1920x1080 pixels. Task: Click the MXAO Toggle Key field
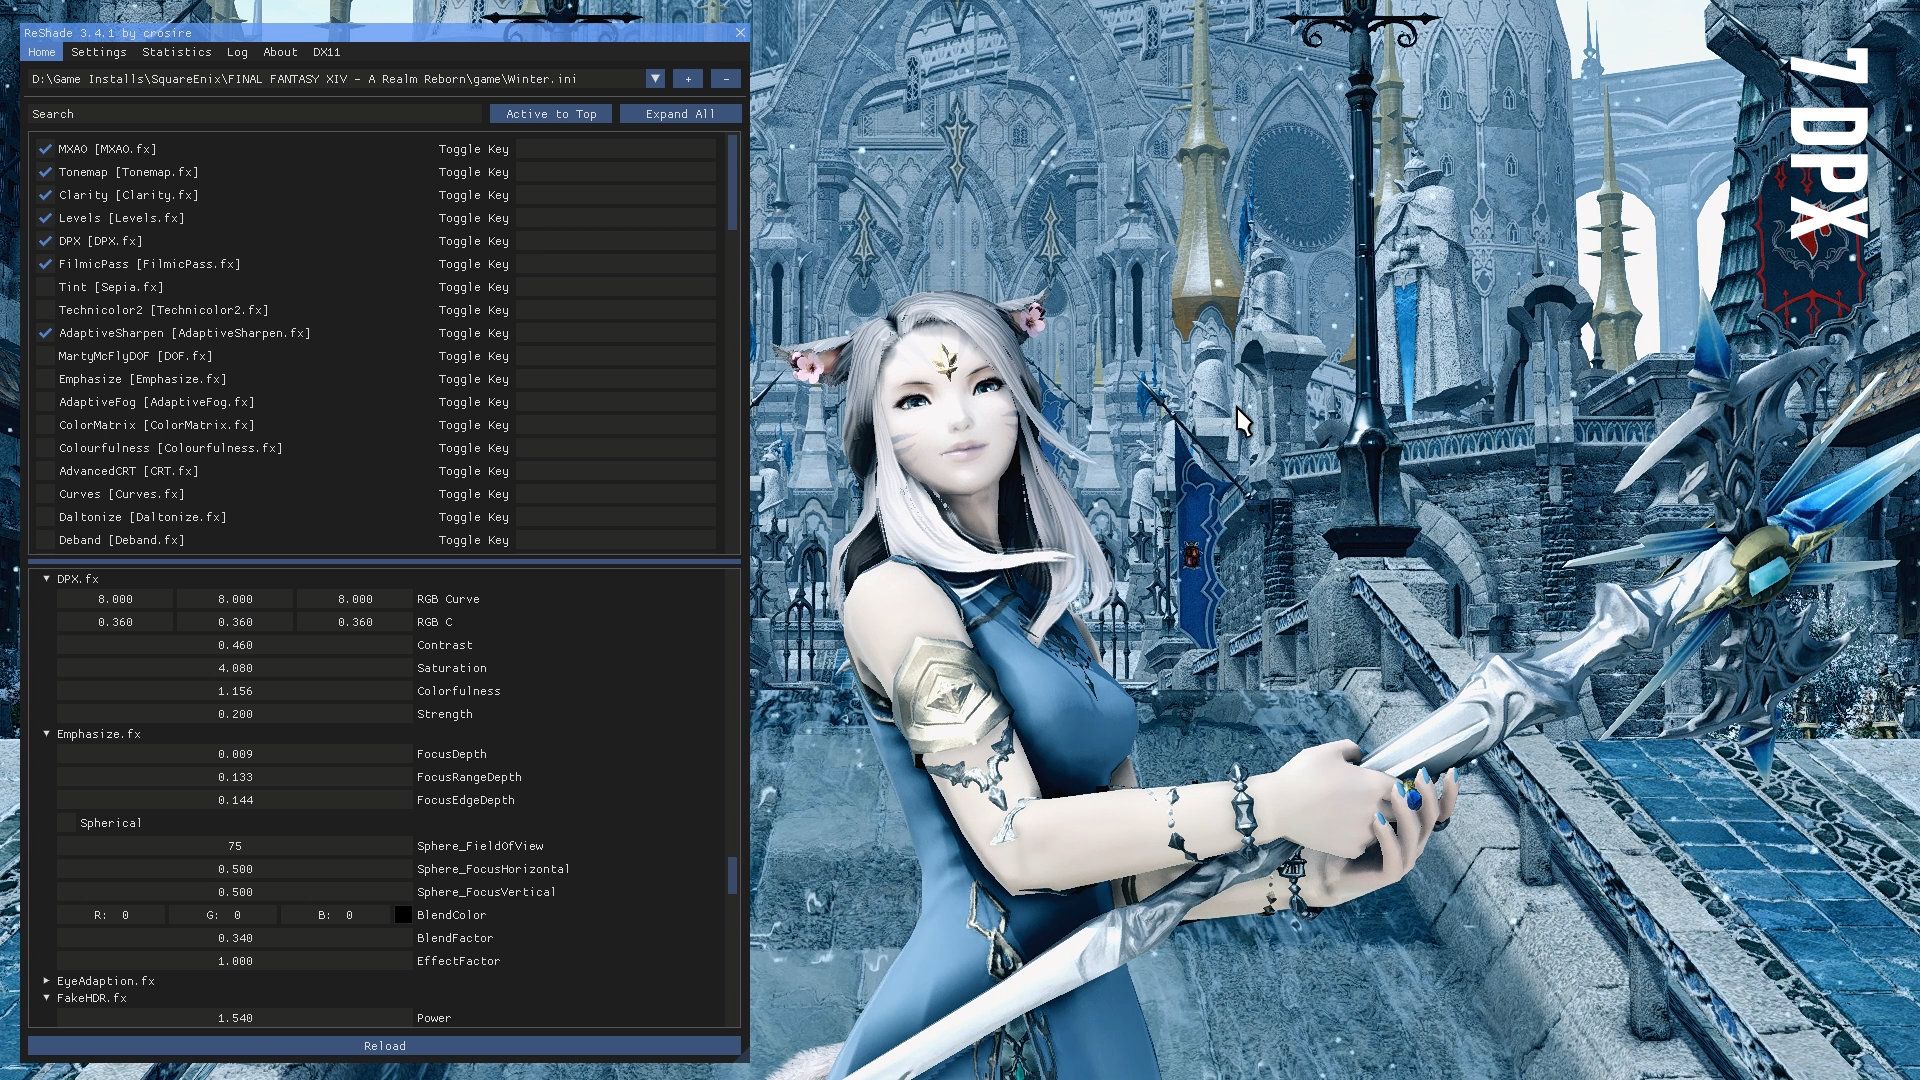(x=616, y=149)
